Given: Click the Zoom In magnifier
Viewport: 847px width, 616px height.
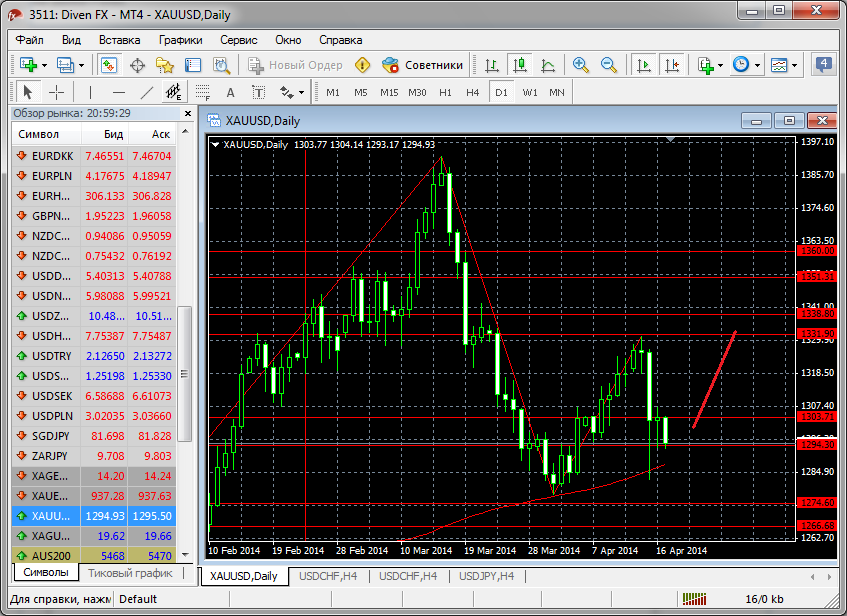Looking at the screenshot, I should pos(581,65).
